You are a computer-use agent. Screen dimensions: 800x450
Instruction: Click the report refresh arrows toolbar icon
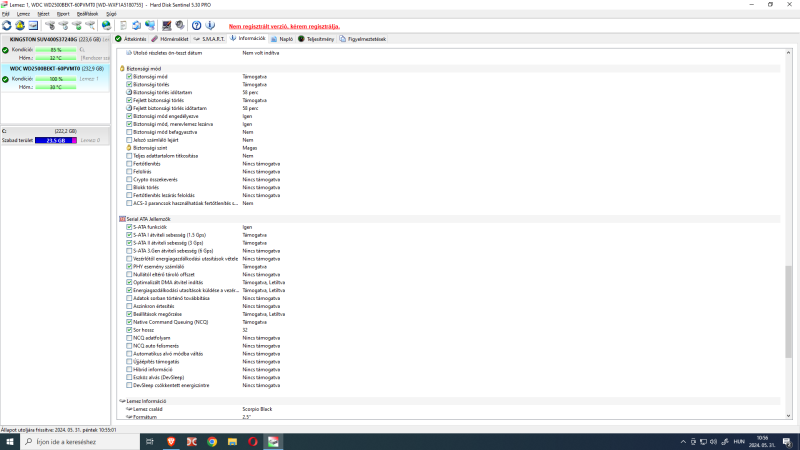click(x=136, y=26)
